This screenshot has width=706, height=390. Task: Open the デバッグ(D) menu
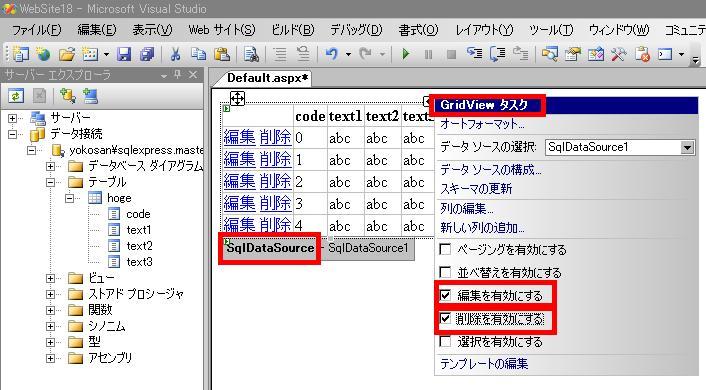coord(356,30)
